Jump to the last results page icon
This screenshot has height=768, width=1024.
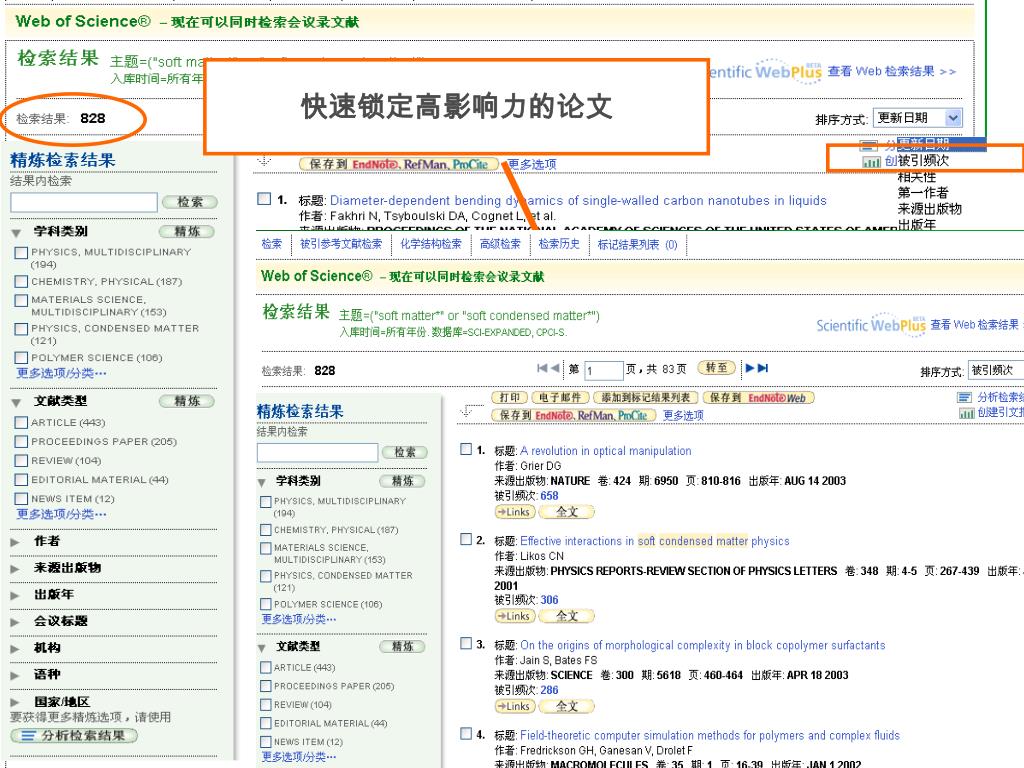762,369
